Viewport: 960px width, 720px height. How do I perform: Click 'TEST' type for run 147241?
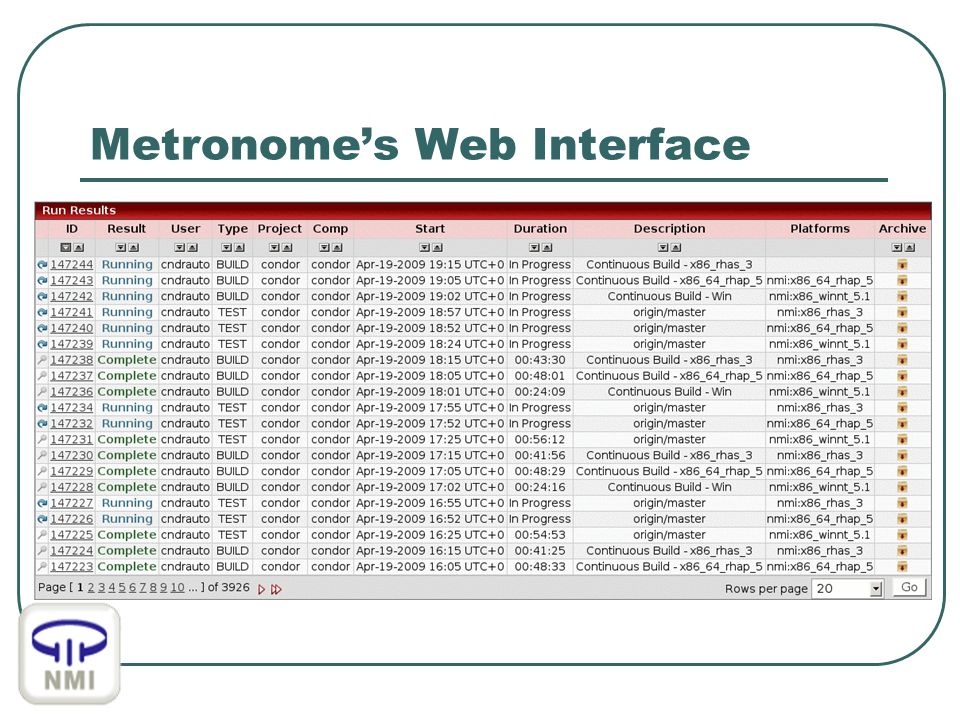point(232,313)
